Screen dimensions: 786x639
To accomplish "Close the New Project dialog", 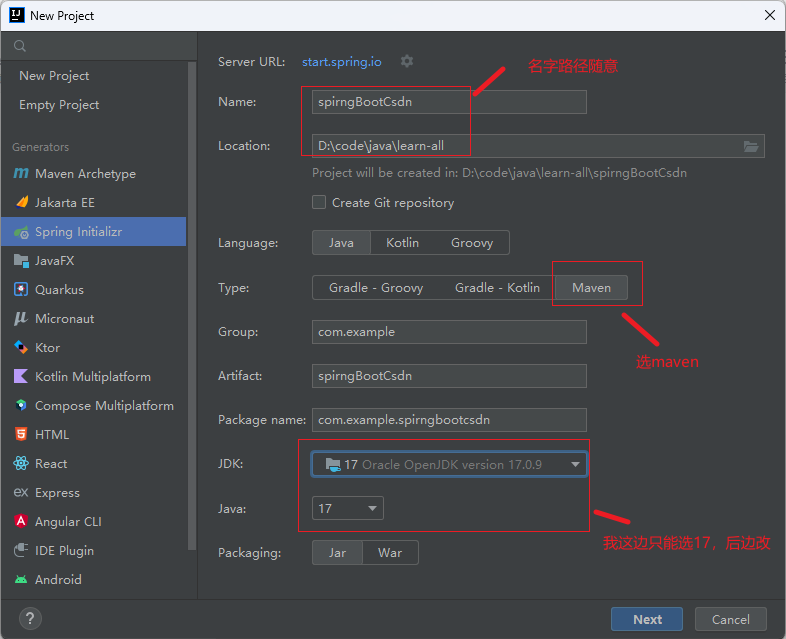I will pyautogui.click(x=769, y=16).
